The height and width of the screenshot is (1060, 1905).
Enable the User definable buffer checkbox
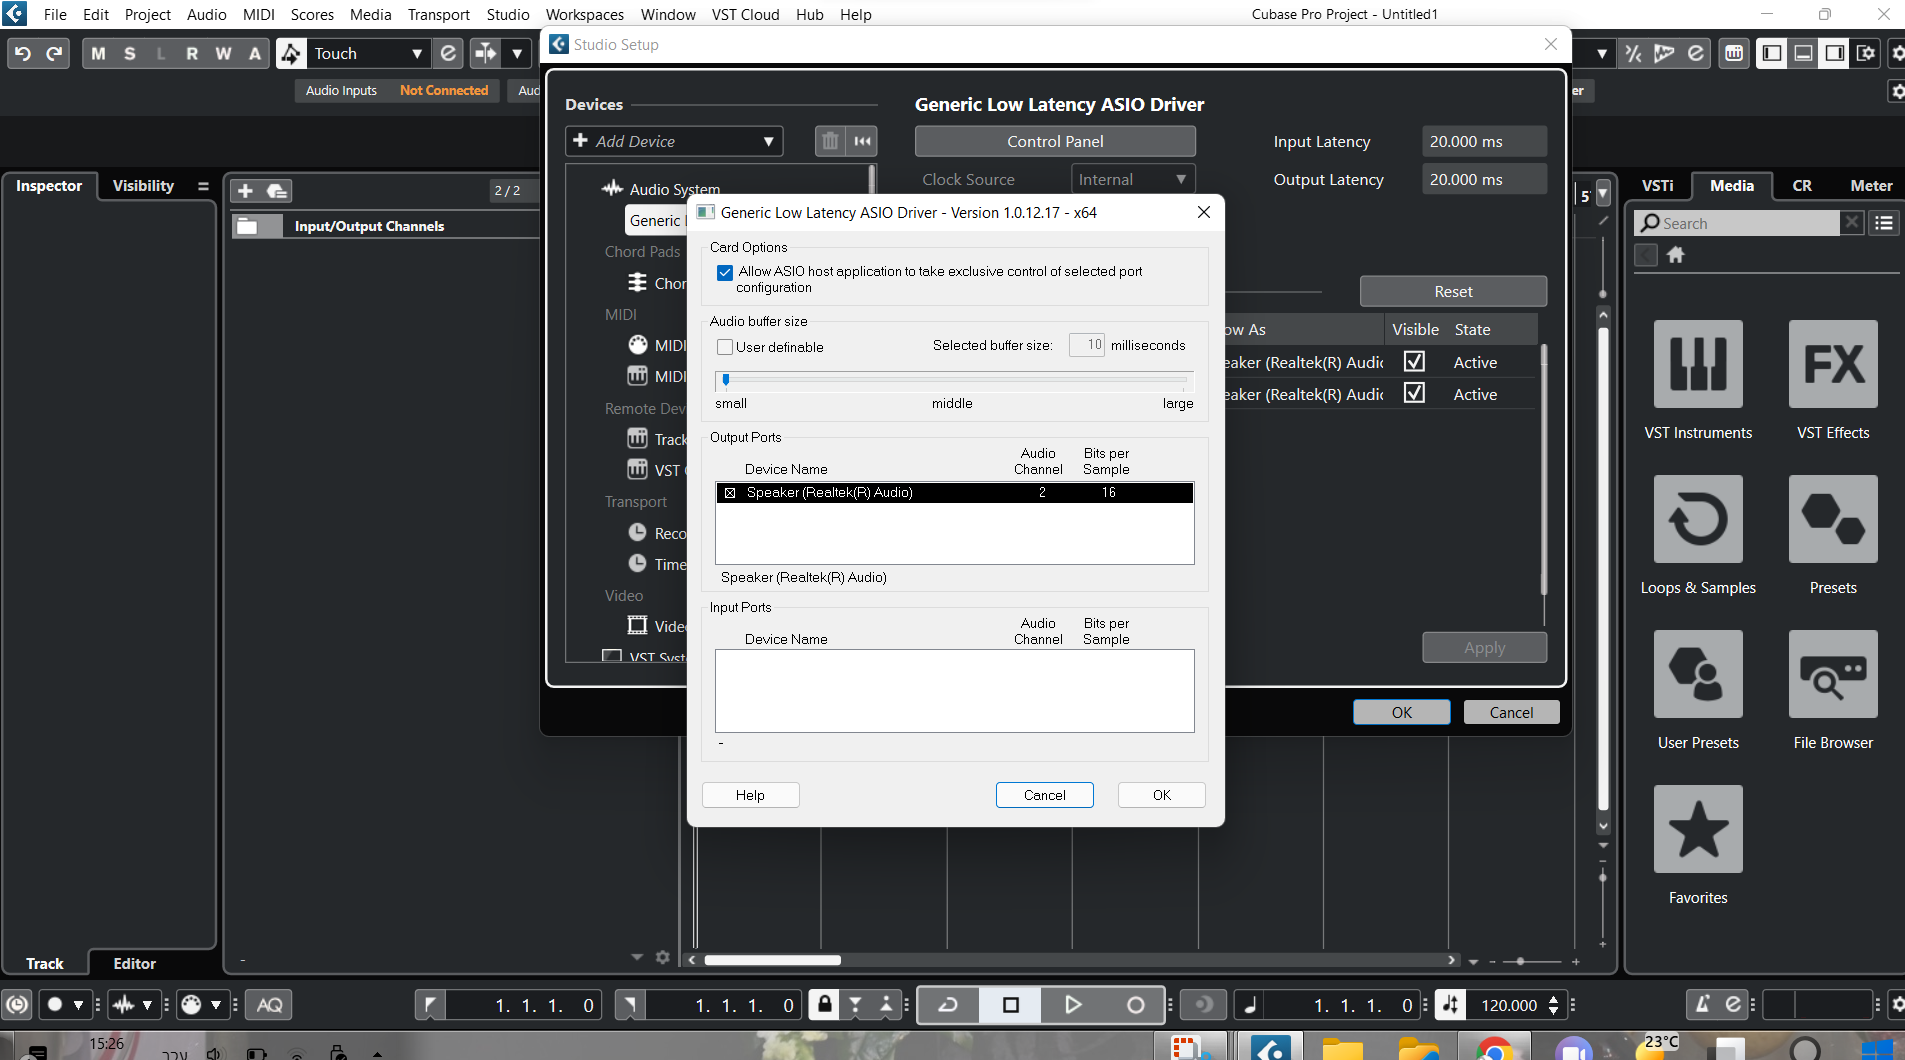pyautogui.click(x=725, y=347)
